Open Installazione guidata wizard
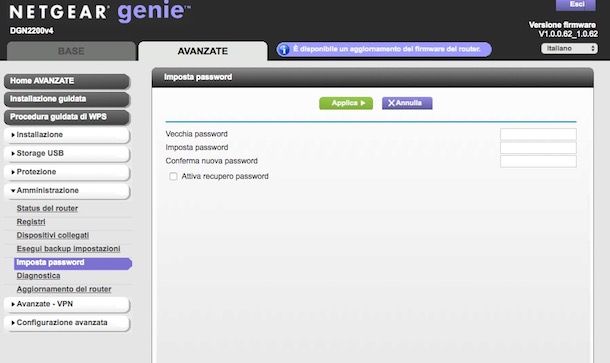The height and width of the screenshot is (363, 610). coord(67,99)
